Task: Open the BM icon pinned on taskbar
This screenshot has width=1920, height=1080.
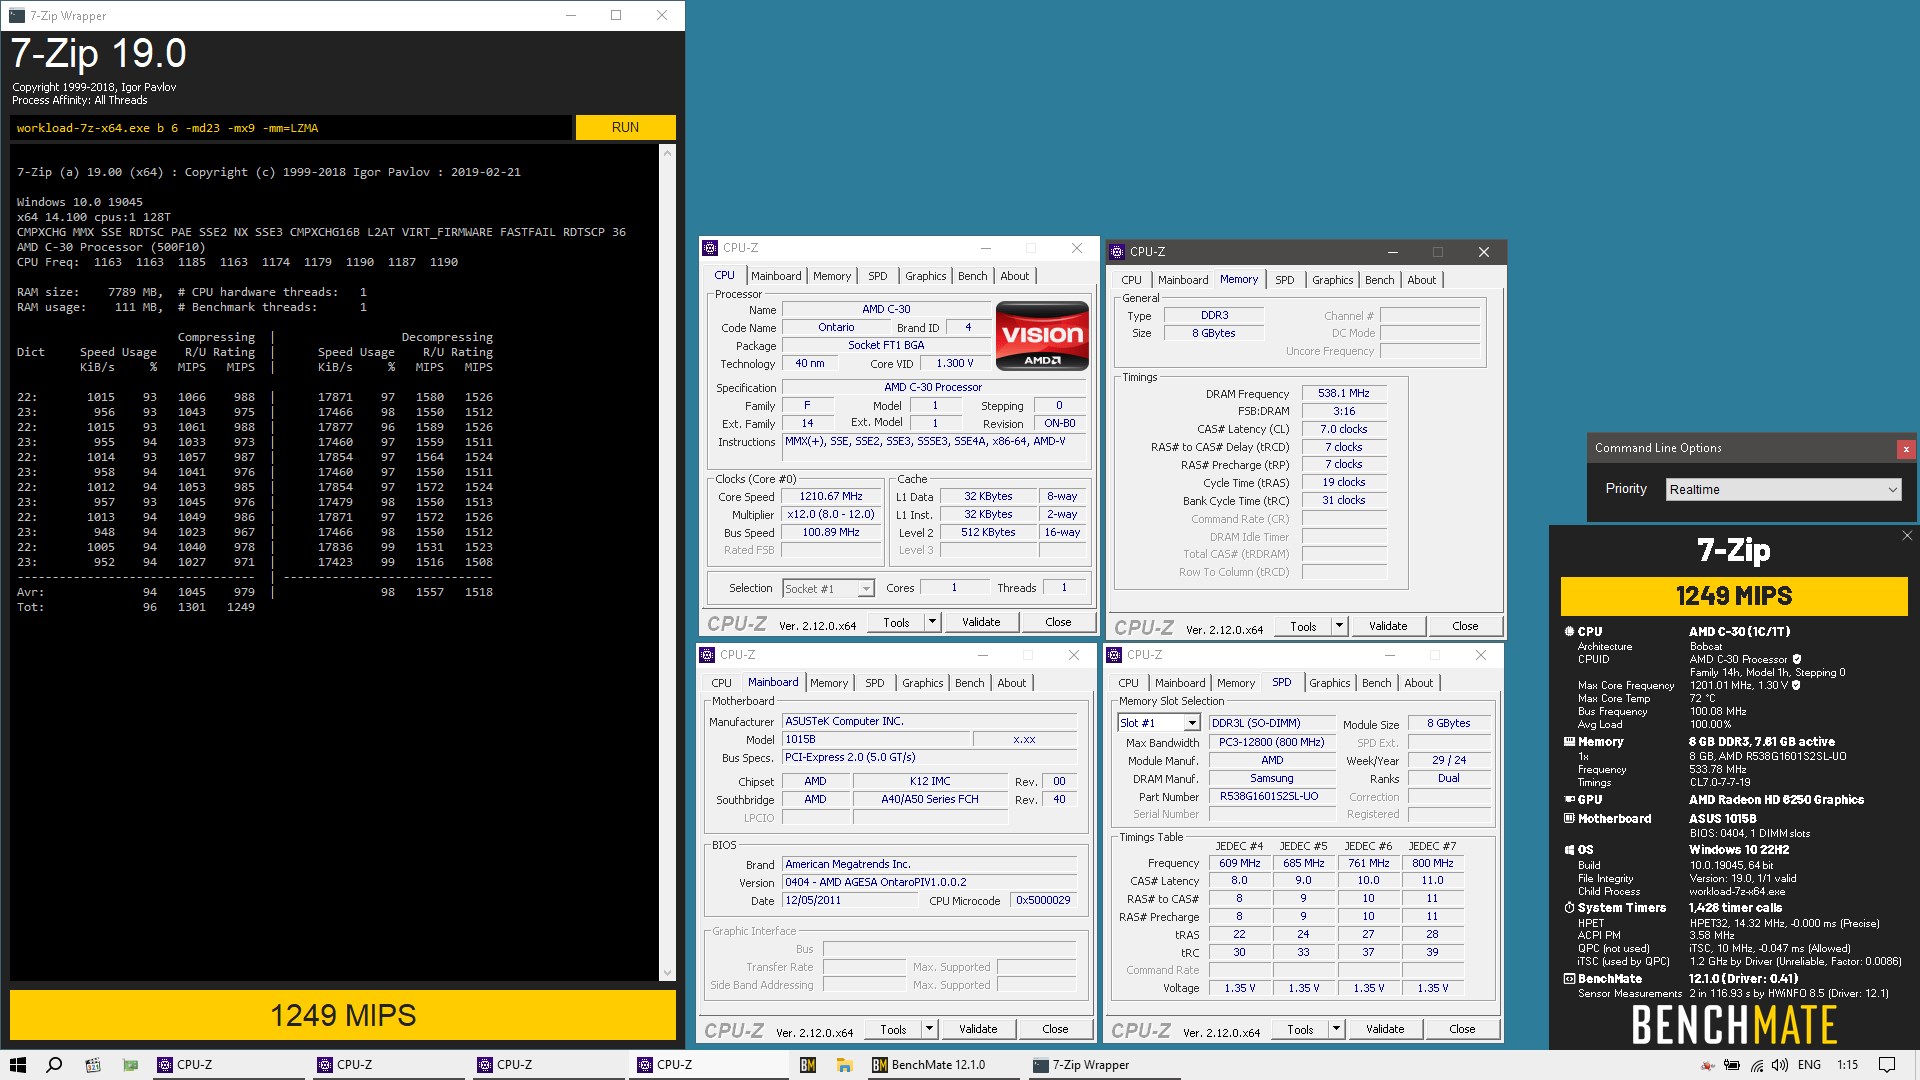Action: tap(808, 1065)
